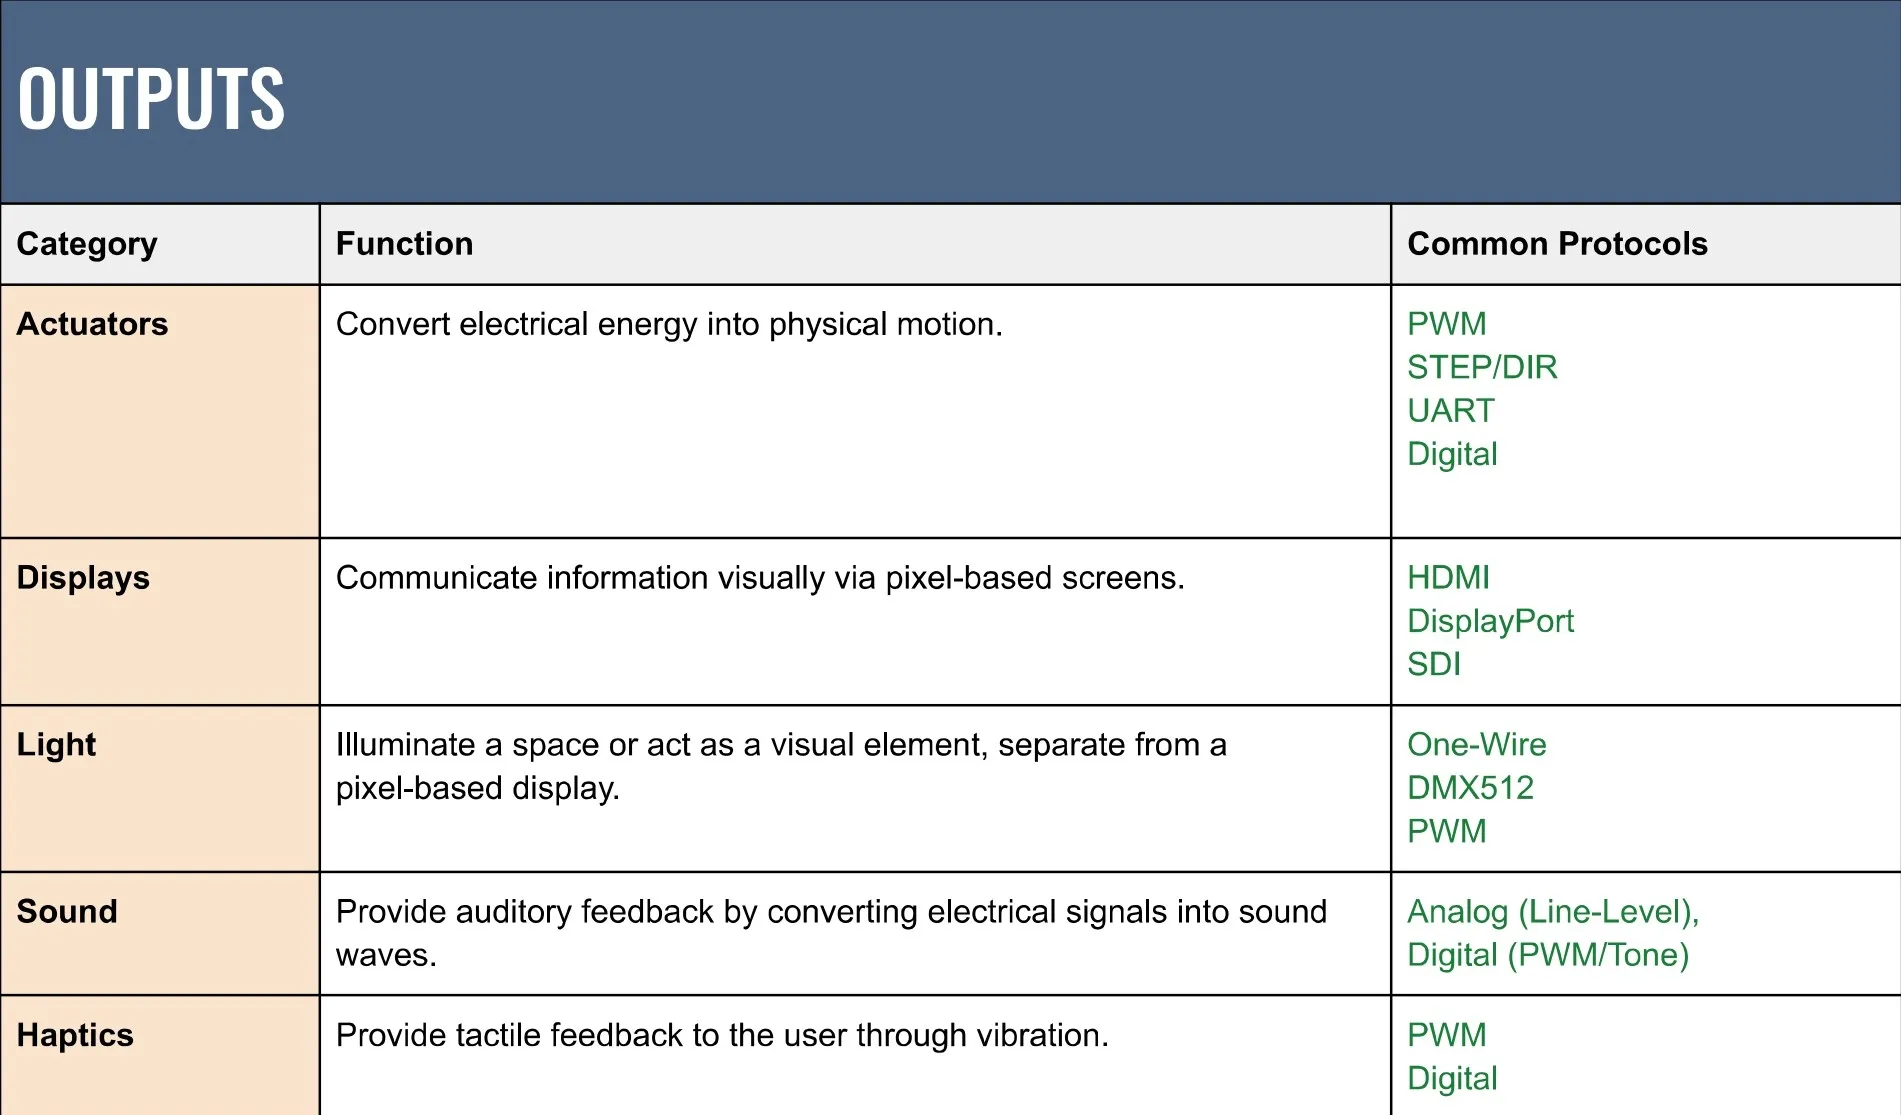
Task: Click the DisplayPort protocol link
Action: (1490, 621)
